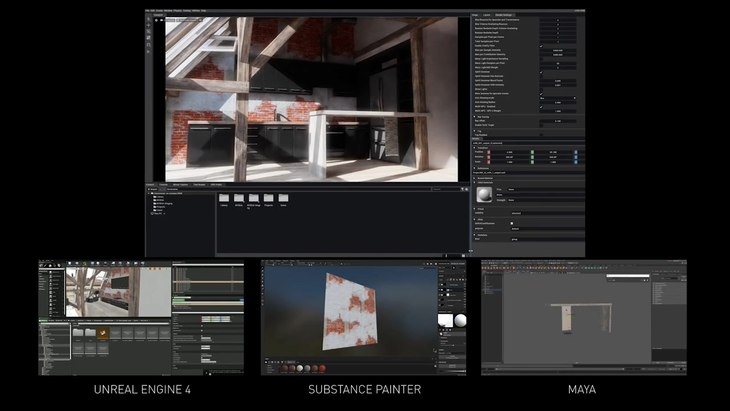Click the play button in main window's left toolbar
The height and width of the screenshot is (411, 730).
tap(149, 52)
